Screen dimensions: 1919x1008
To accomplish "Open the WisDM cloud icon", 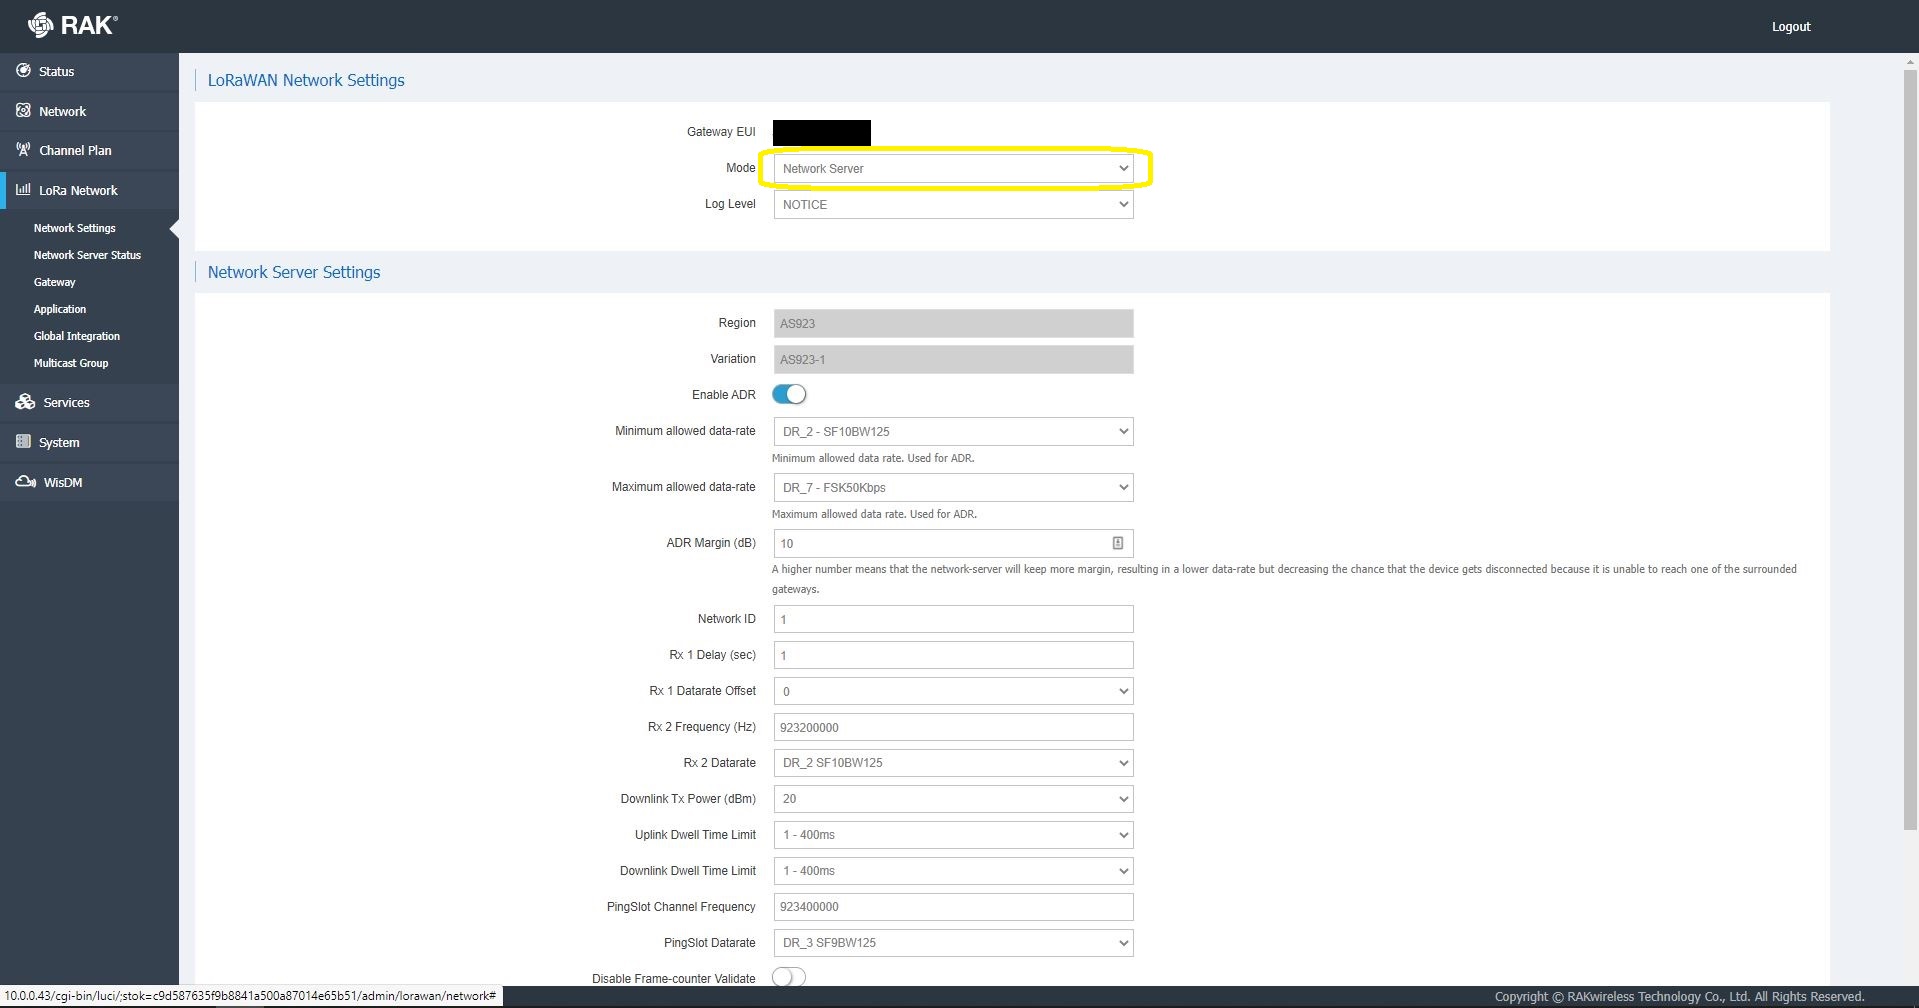I will [25, 482].
